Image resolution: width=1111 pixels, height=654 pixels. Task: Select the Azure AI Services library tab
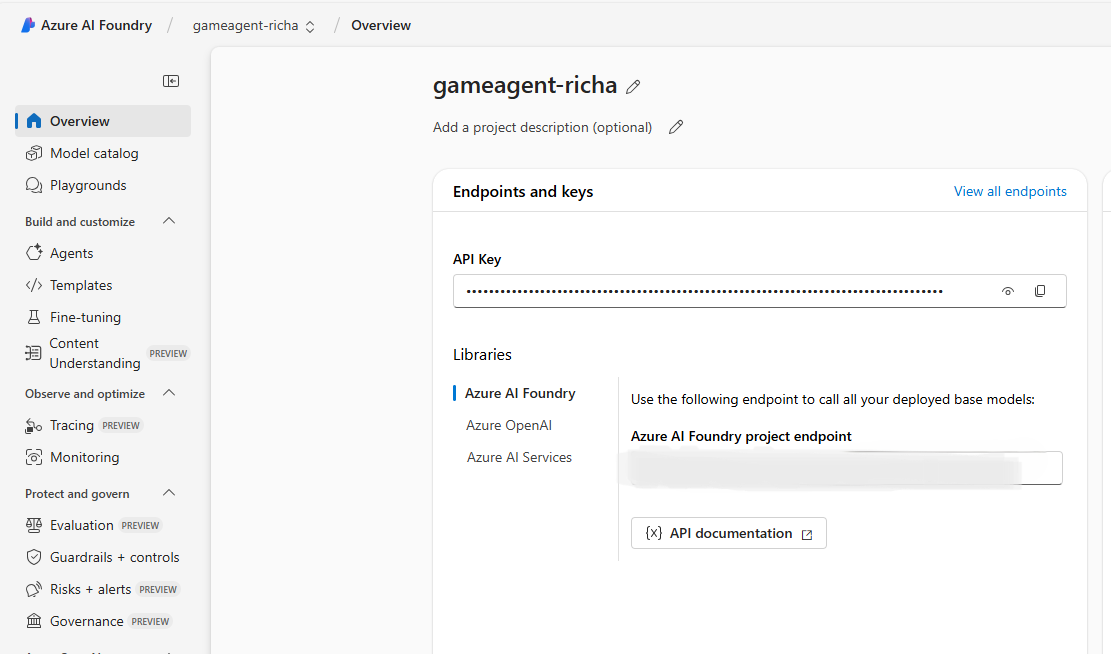pyautogui.click(x=519, y=457)
